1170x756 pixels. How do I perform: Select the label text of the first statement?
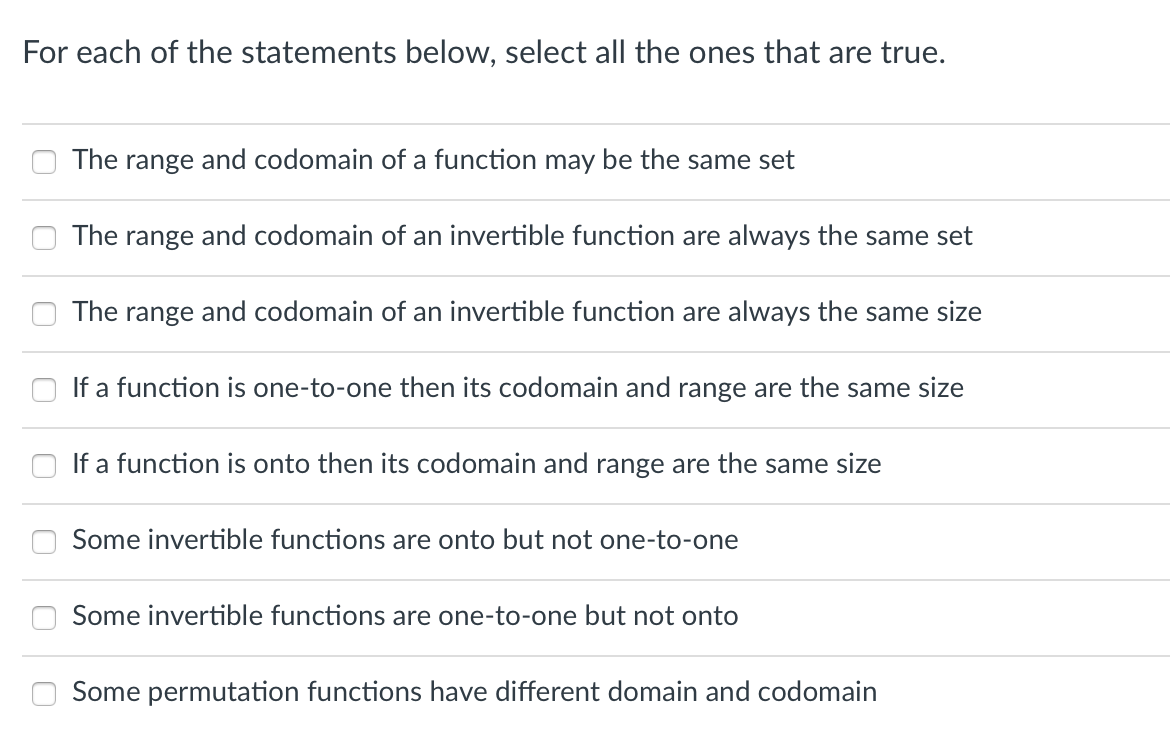tap(433, 160)
